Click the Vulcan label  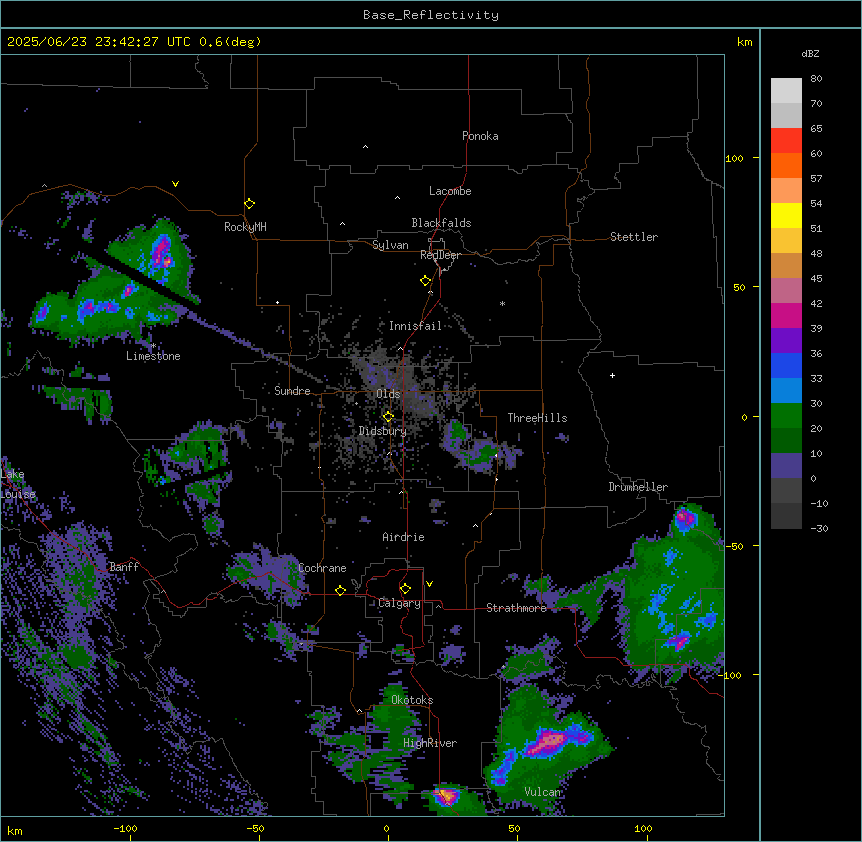[x=542, y=792]
